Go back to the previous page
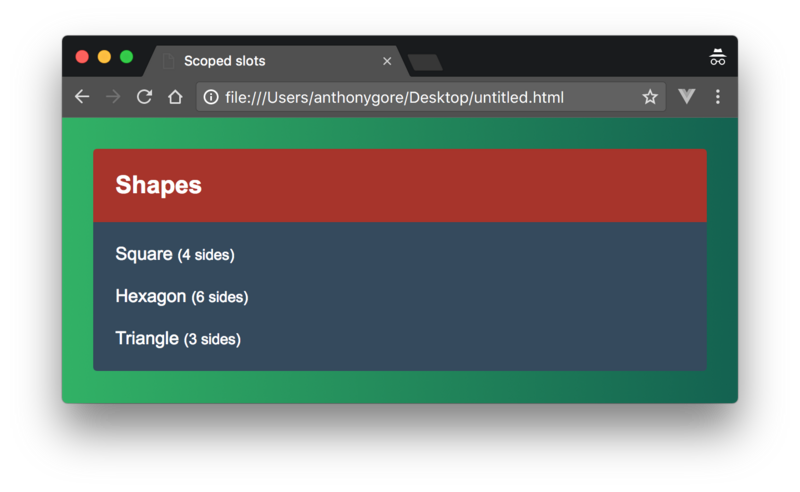This screenshot has width=800, height=492. coord(82,97)
